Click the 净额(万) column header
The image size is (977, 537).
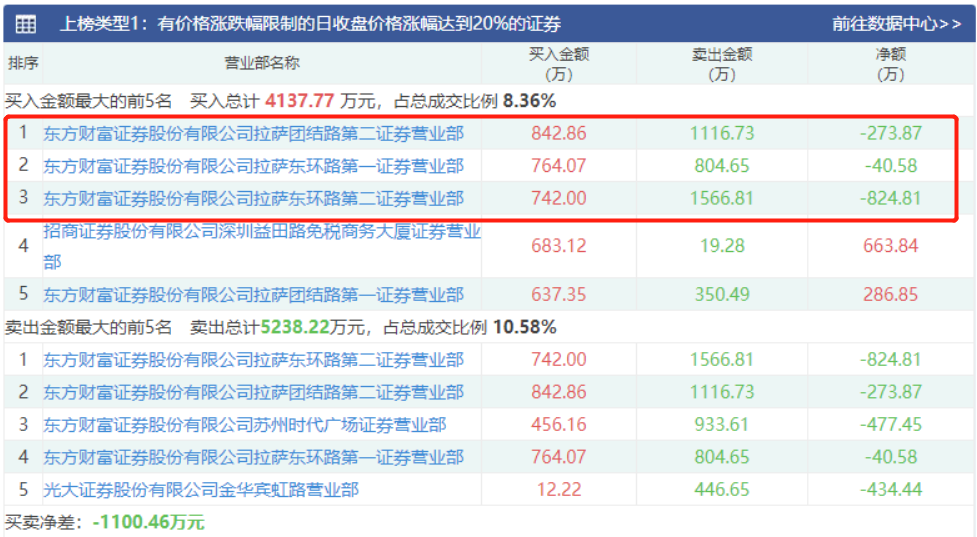click(x=890, y=64)
